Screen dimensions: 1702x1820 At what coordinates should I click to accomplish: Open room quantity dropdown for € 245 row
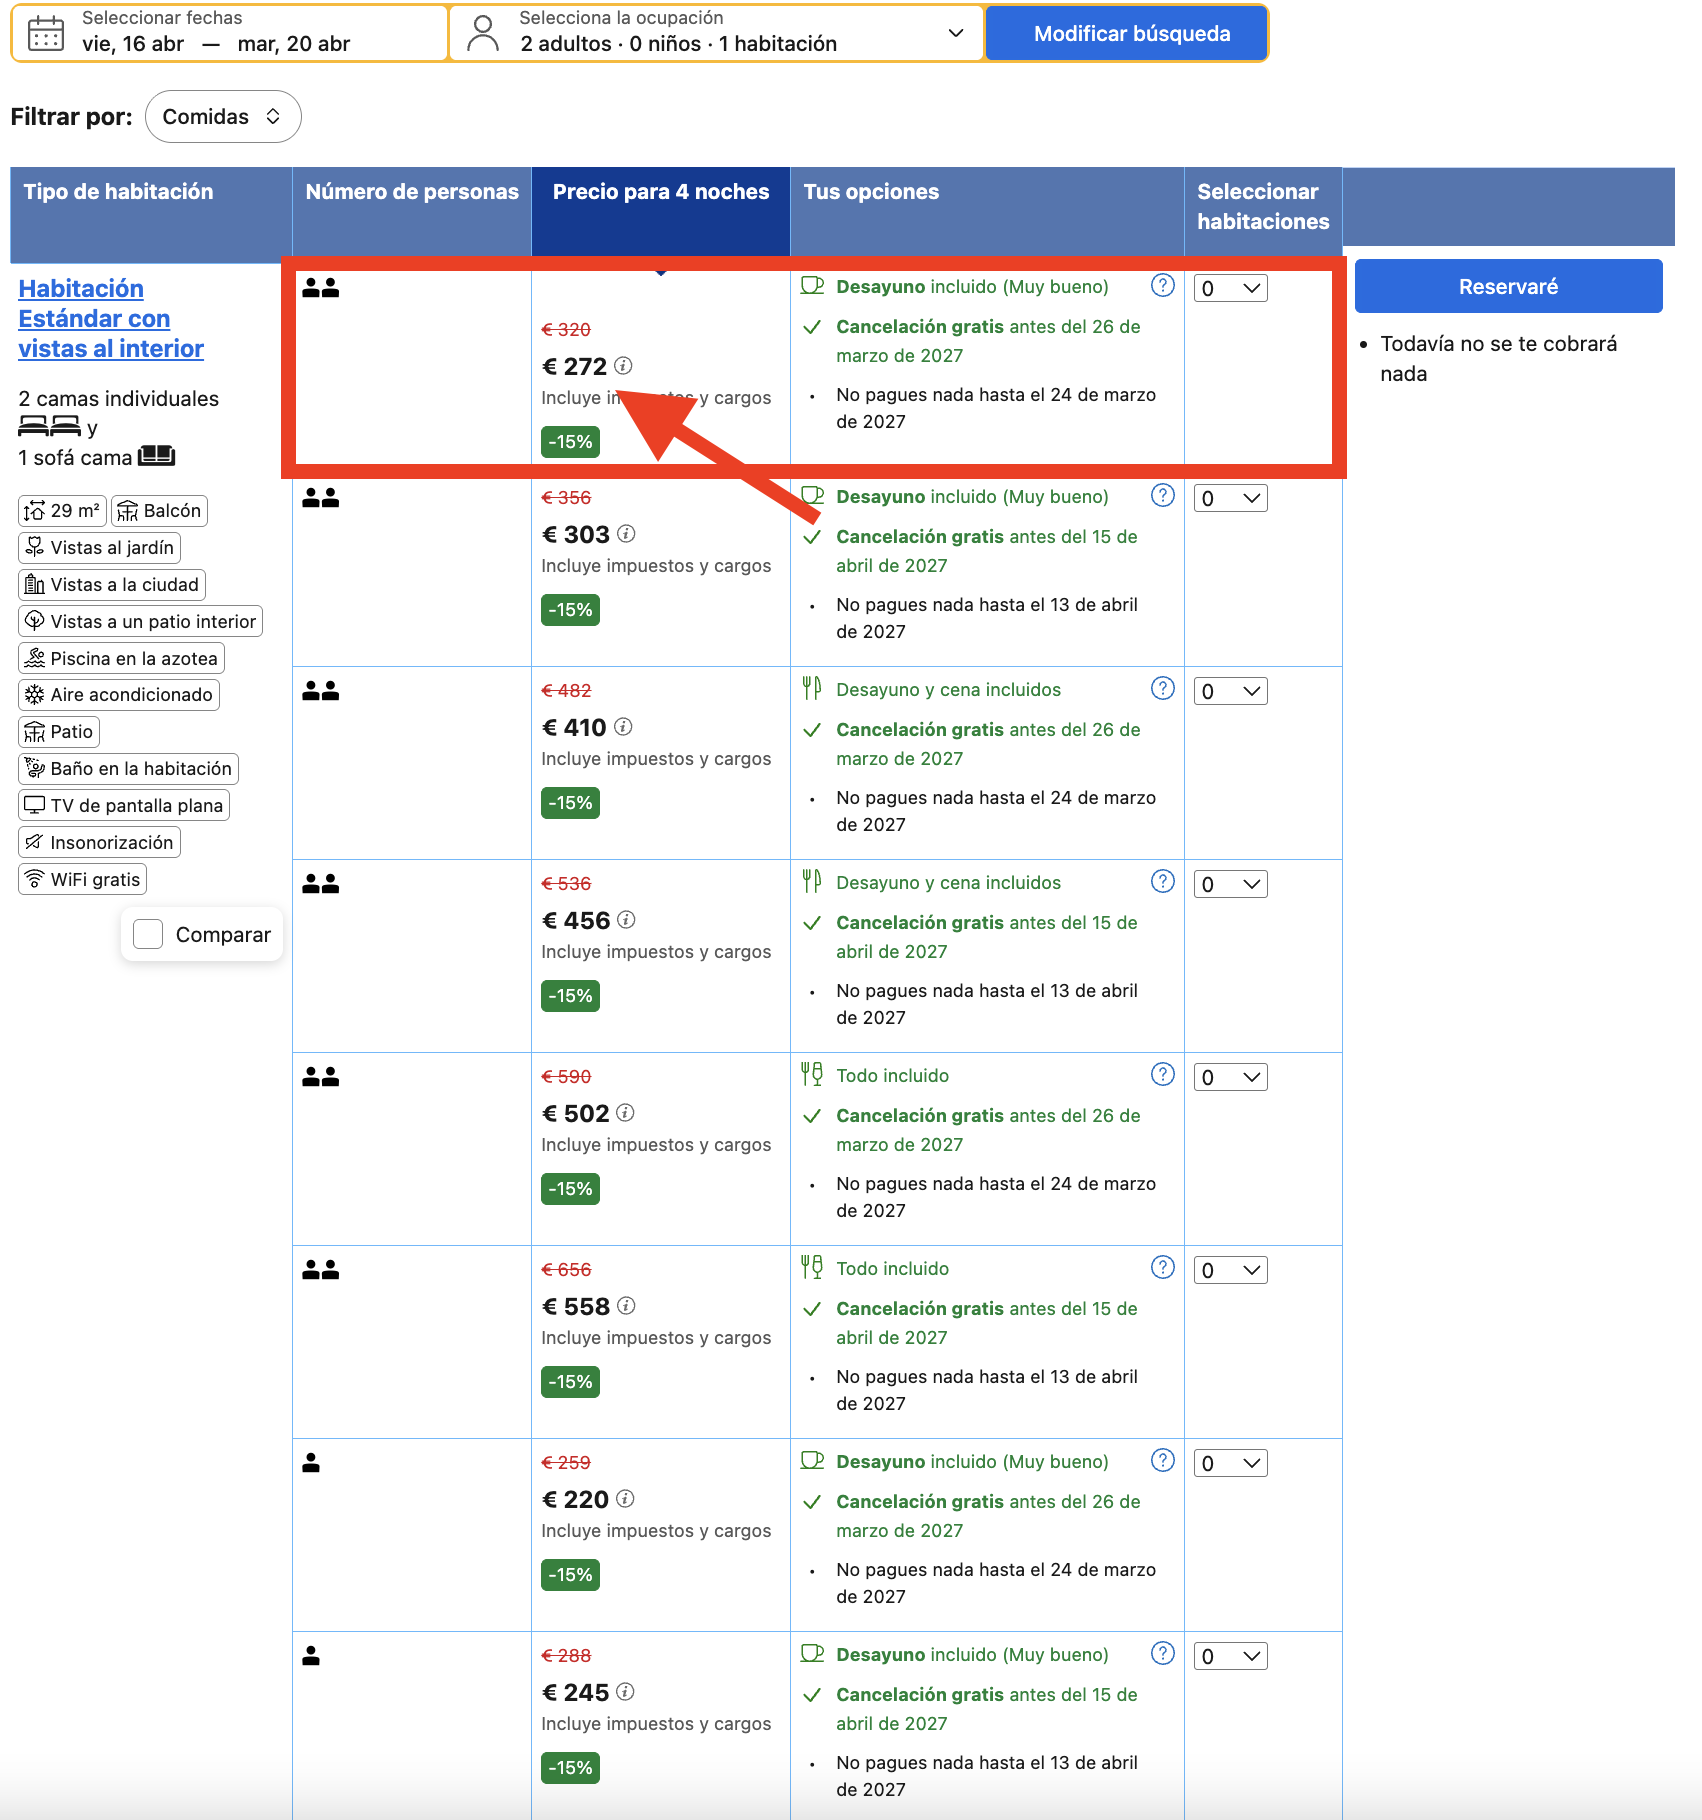click(1231, 1657)
